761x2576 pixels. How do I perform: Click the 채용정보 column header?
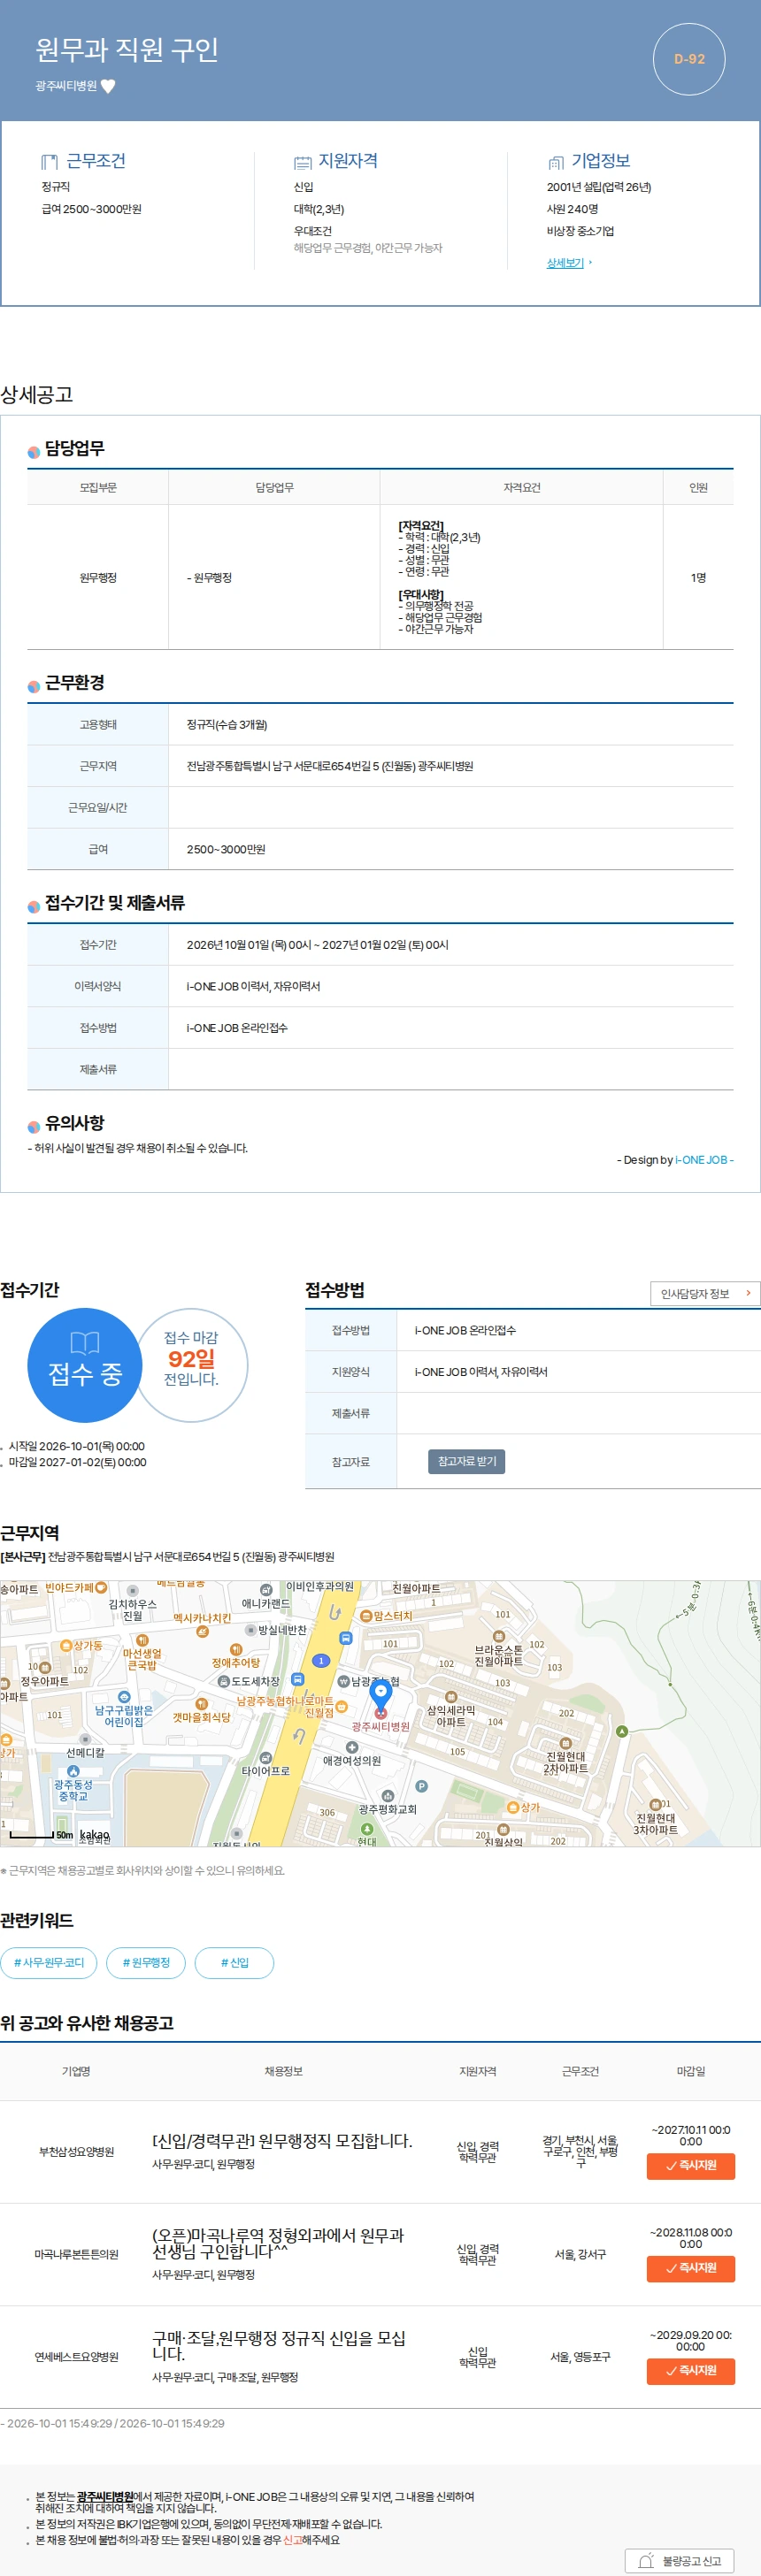[x=283, y=2071]
